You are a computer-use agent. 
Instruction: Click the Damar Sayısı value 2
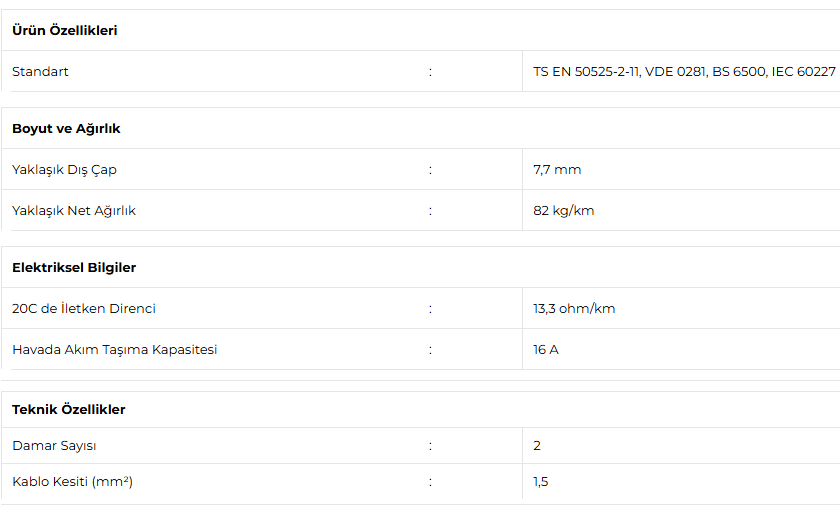point(537,446)
